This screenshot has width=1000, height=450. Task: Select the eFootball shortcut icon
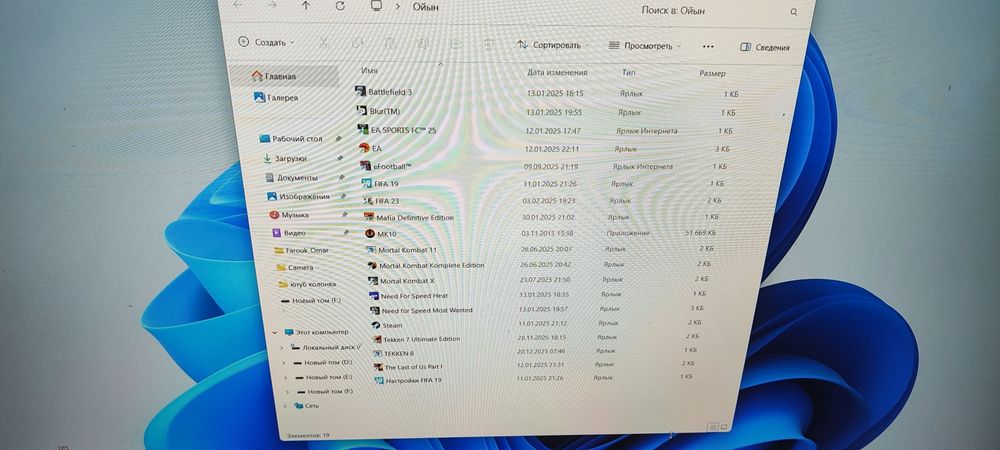click(365, 166)
